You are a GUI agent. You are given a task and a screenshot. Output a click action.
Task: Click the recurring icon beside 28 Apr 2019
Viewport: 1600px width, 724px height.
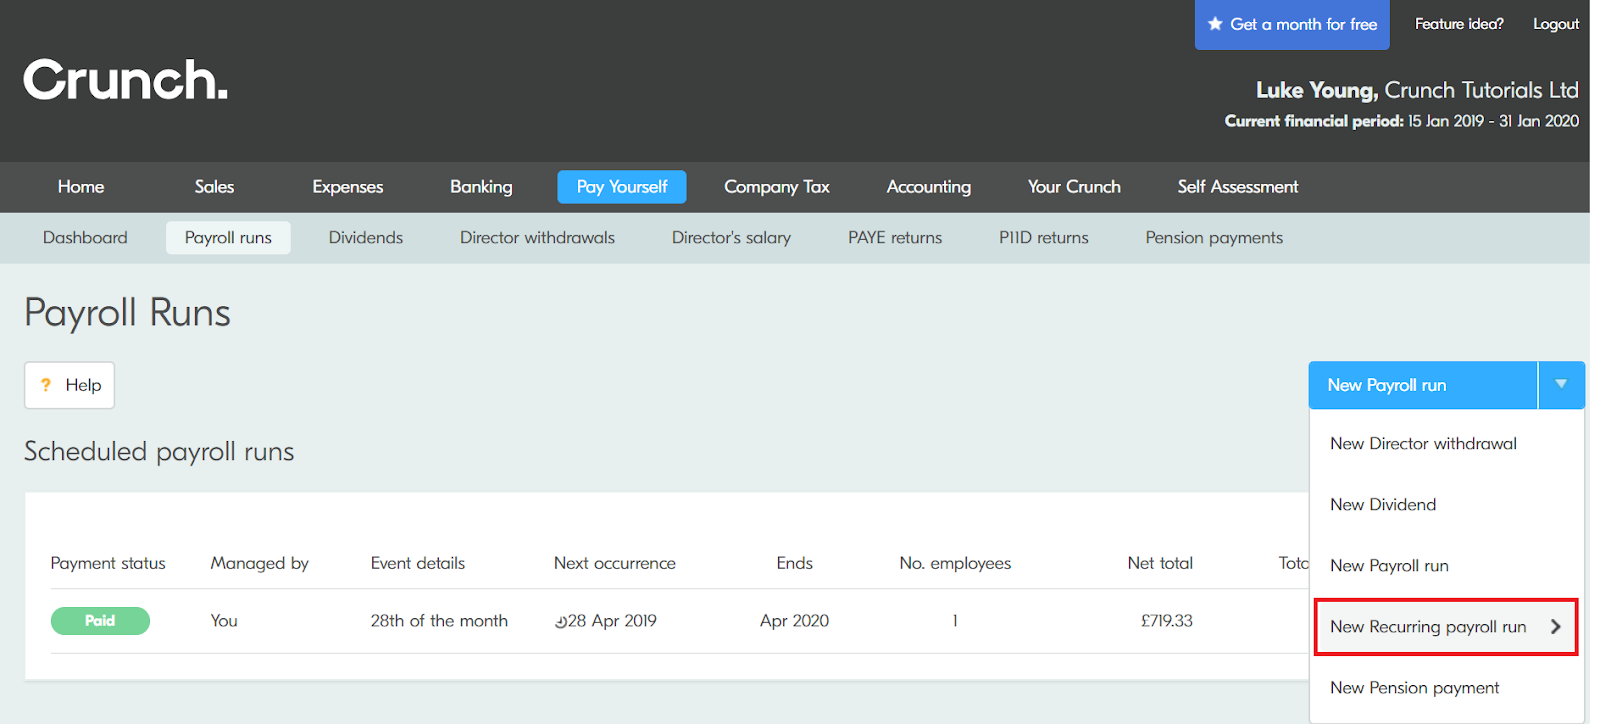pos(561,622)
